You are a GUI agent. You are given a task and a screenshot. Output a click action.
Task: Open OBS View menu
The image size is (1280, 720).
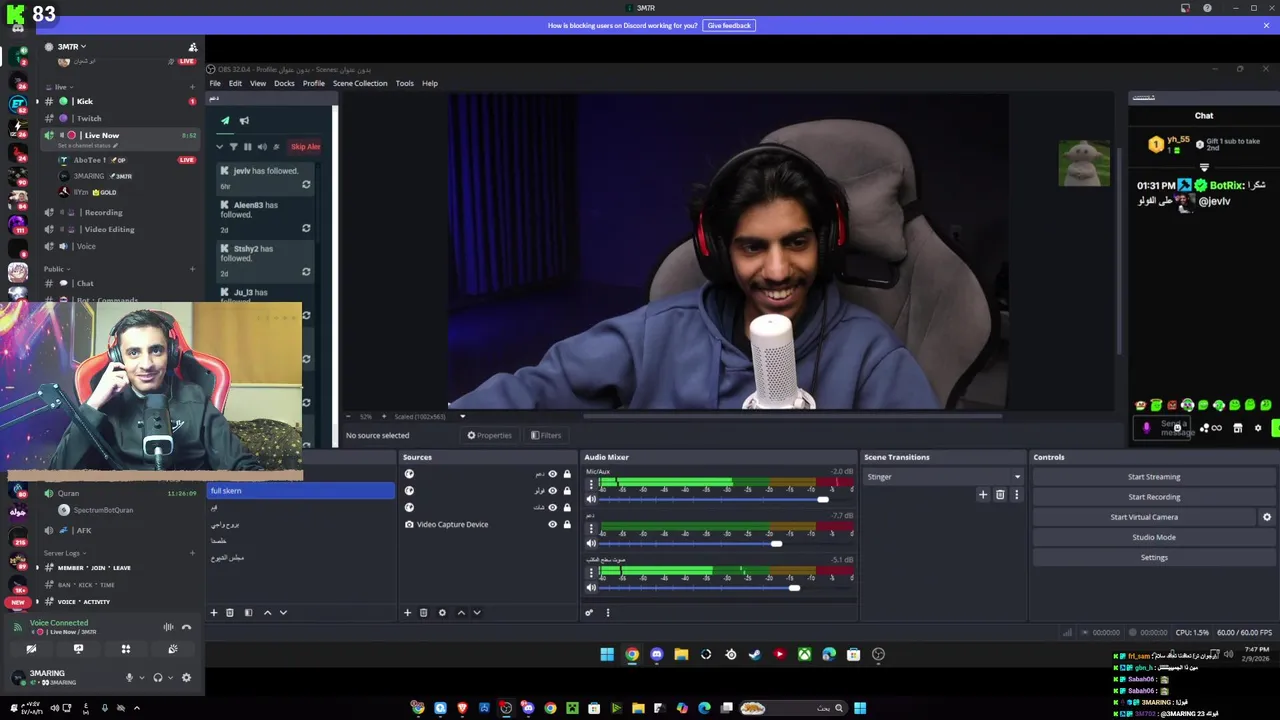258,83
